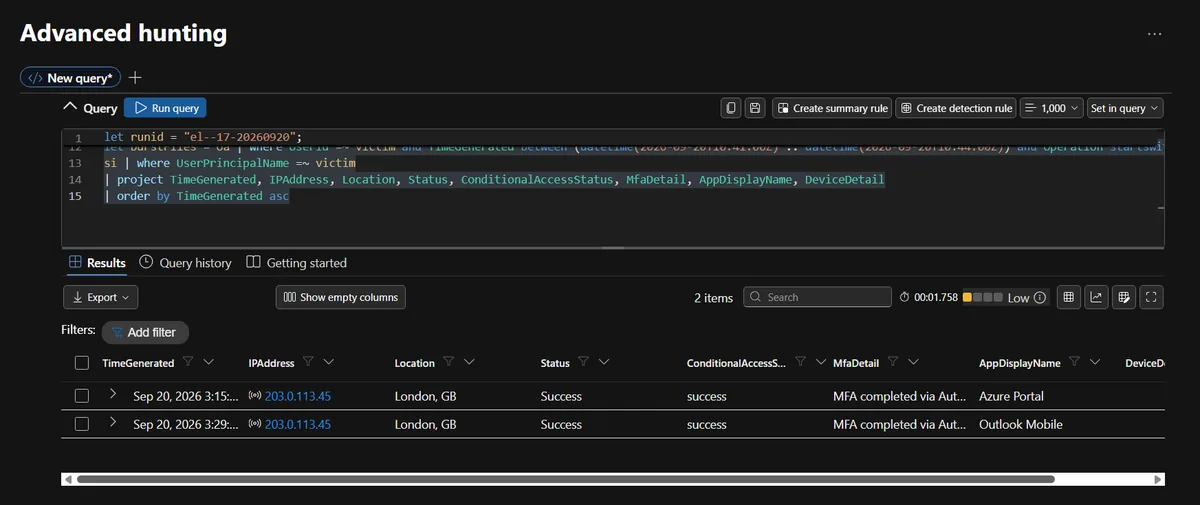Expand the Sep 20 3:29 row details
The height and width of the screenshot is (505, 1200).
(113, 423)
